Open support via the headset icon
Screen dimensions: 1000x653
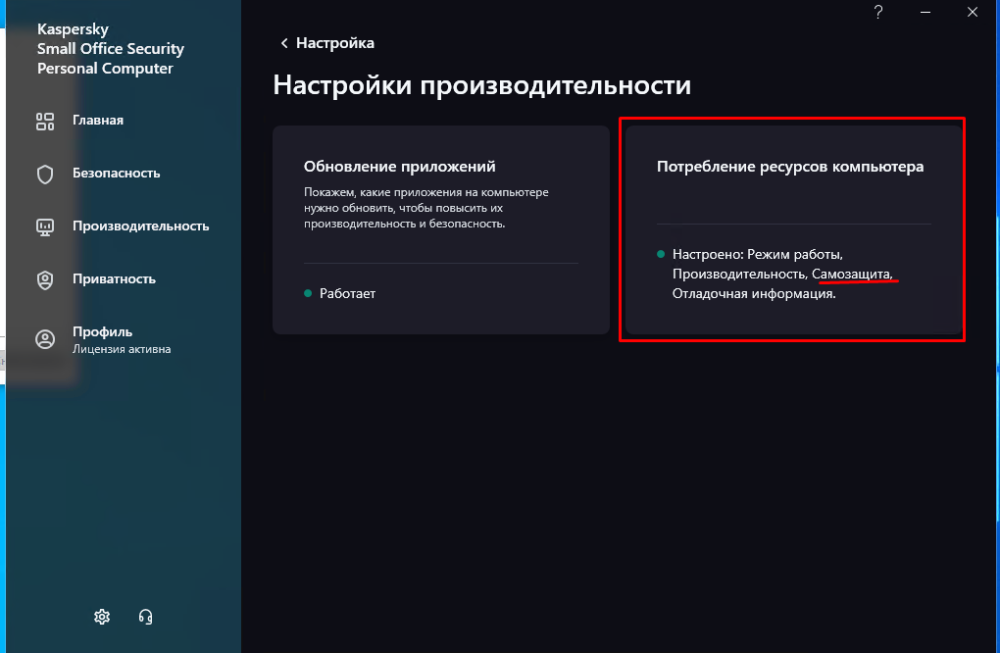pos(145,617)
